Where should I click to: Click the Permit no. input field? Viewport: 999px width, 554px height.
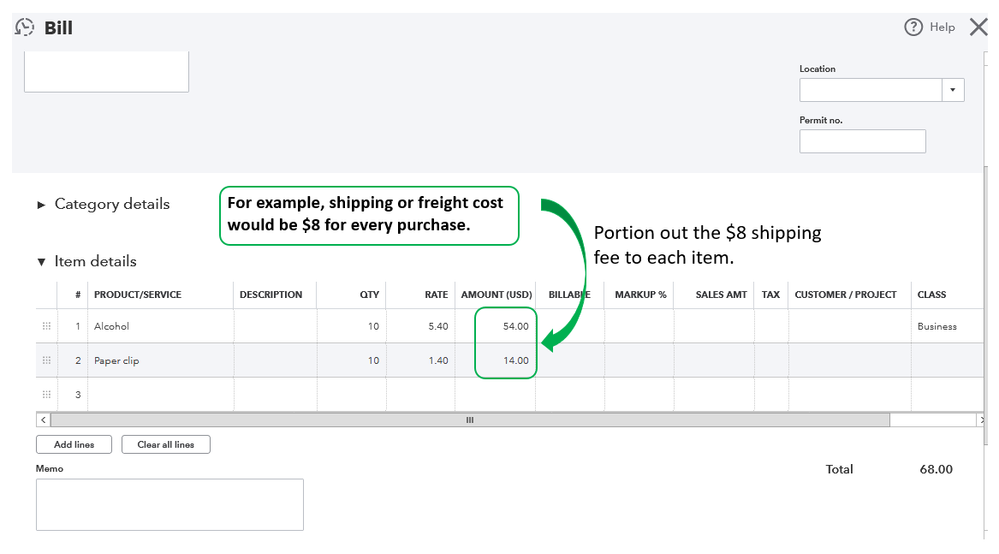pos(862,141)
